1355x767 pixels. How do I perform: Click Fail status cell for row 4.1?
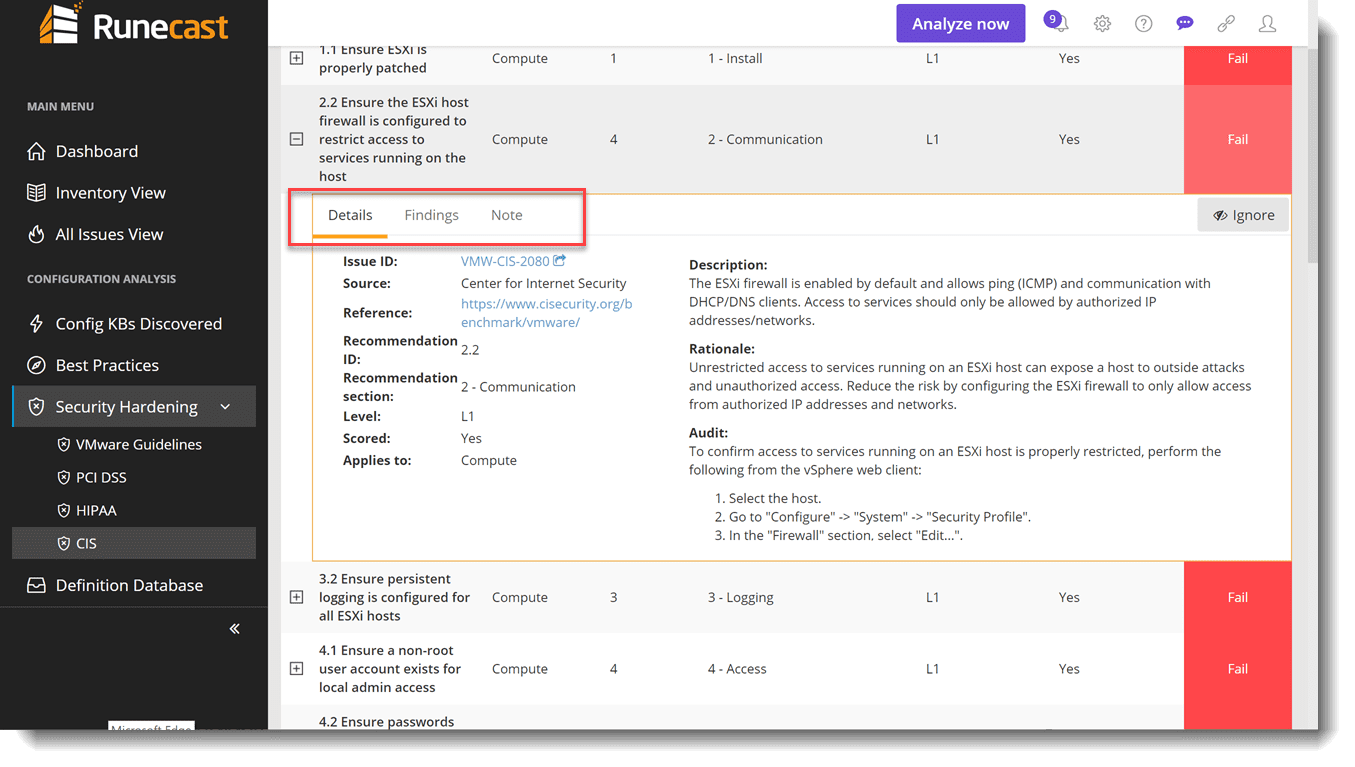pos(1237,669)
